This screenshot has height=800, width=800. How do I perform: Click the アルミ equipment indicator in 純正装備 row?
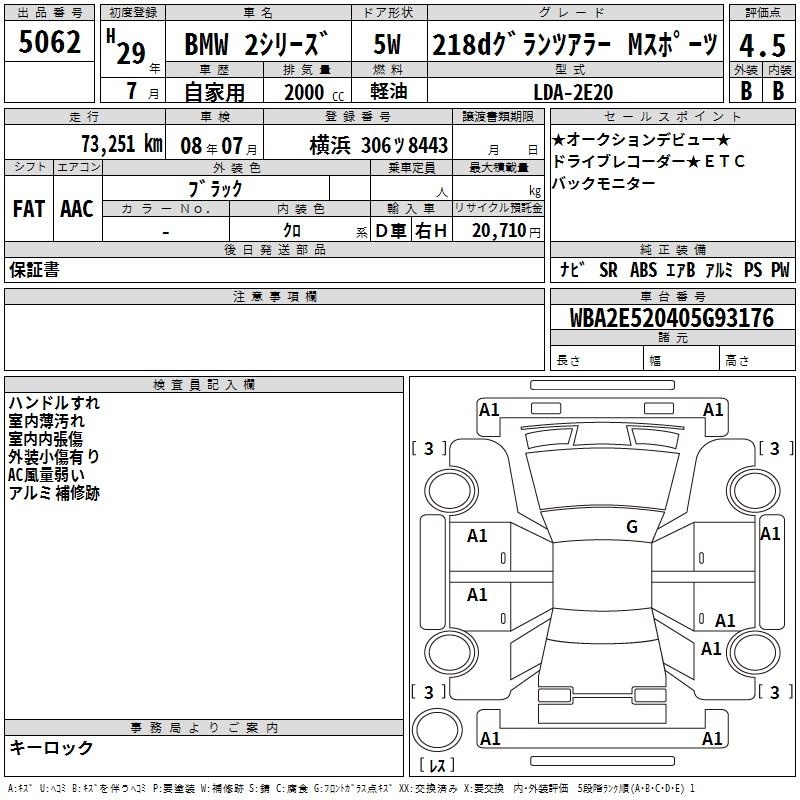(x=718, y=270)
